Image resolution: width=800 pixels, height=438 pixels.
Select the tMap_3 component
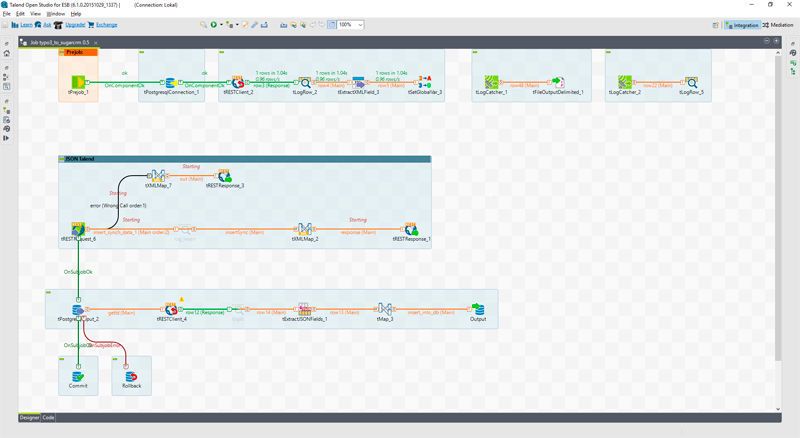pos(385,309)
